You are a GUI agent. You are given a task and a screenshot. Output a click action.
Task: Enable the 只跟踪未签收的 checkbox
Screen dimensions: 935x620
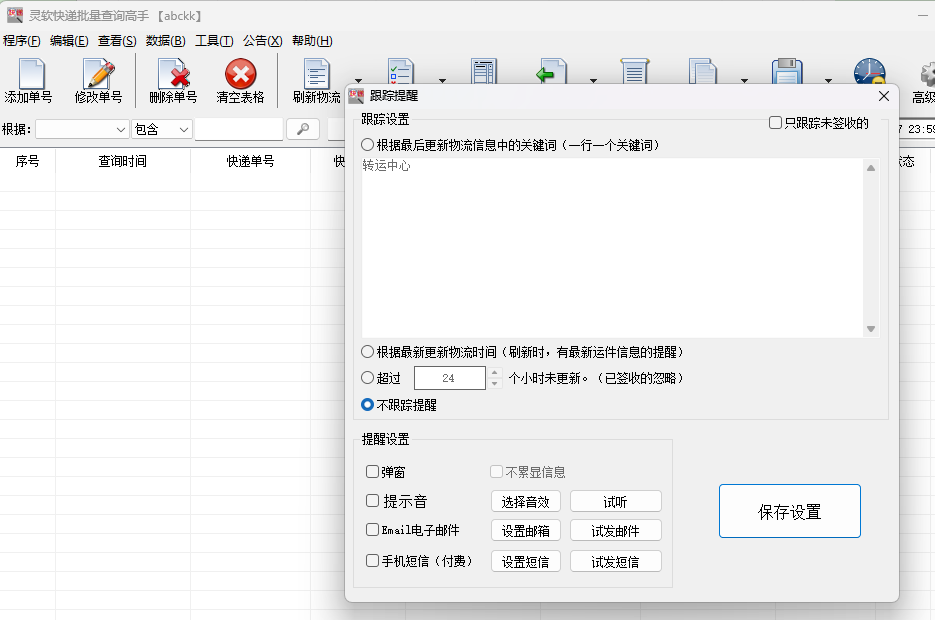[x=775, y=123]
